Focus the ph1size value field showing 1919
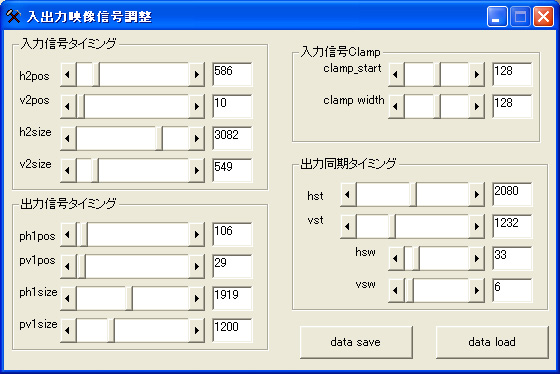560x374 pixels. 232,298
